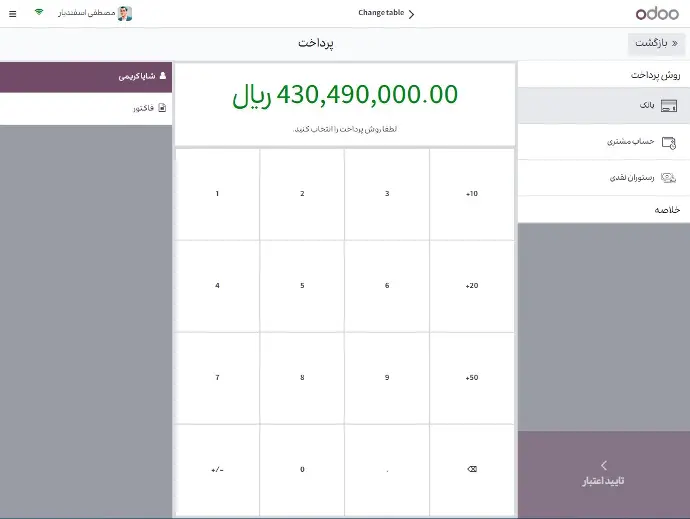Open the Change table selector
Viewport: 690px width, 519px height.
point(386,12)
